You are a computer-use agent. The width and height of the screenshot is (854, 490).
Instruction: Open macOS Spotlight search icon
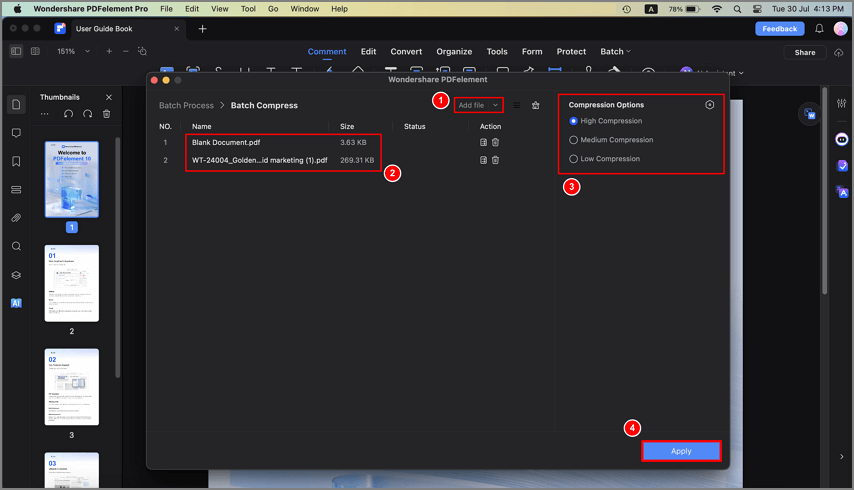737,9
